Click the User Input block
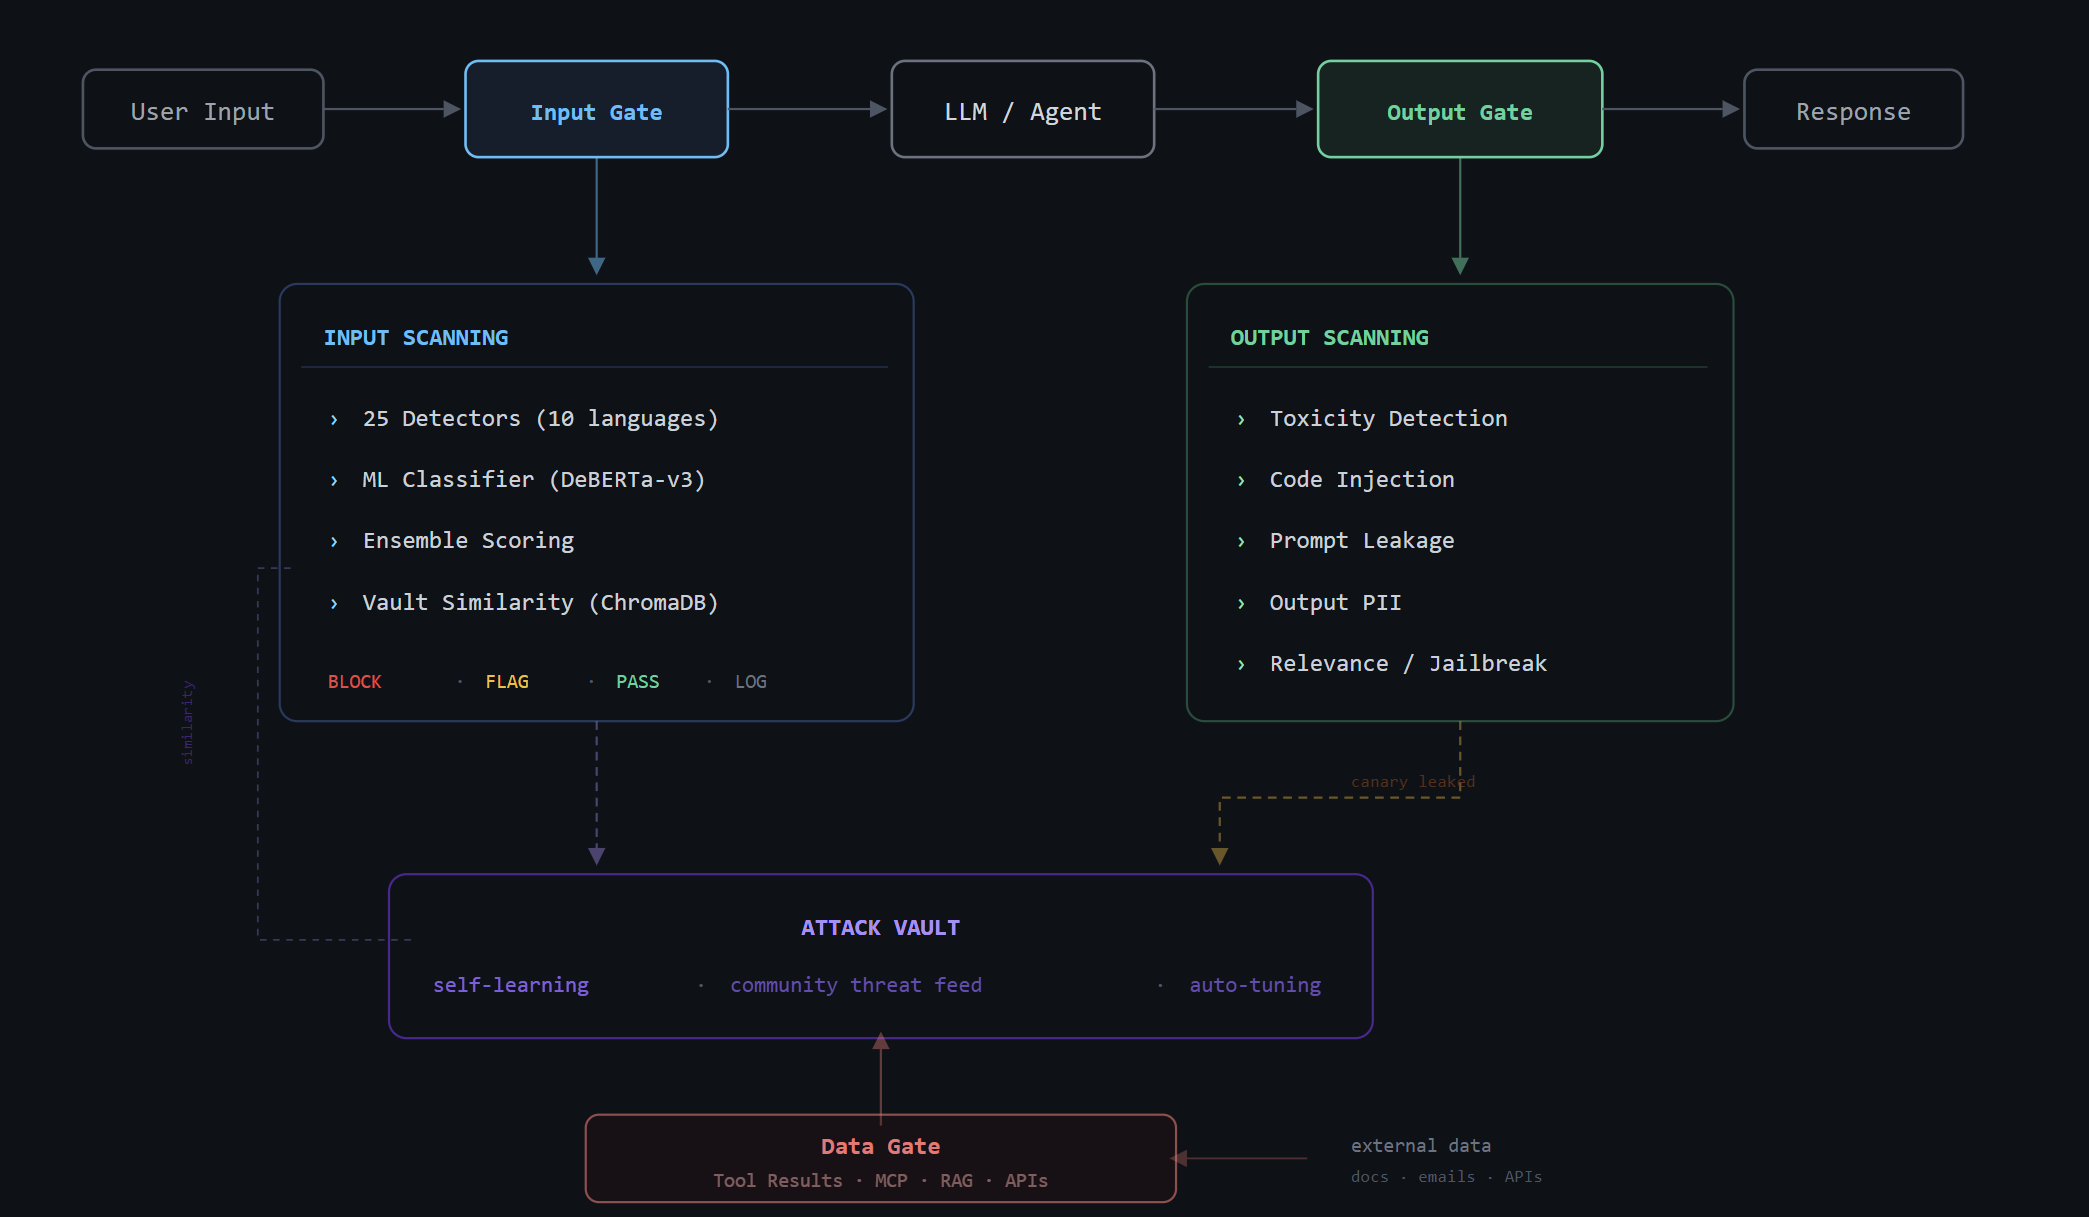Viewport: 2089px width, 1217px height. 202,110
